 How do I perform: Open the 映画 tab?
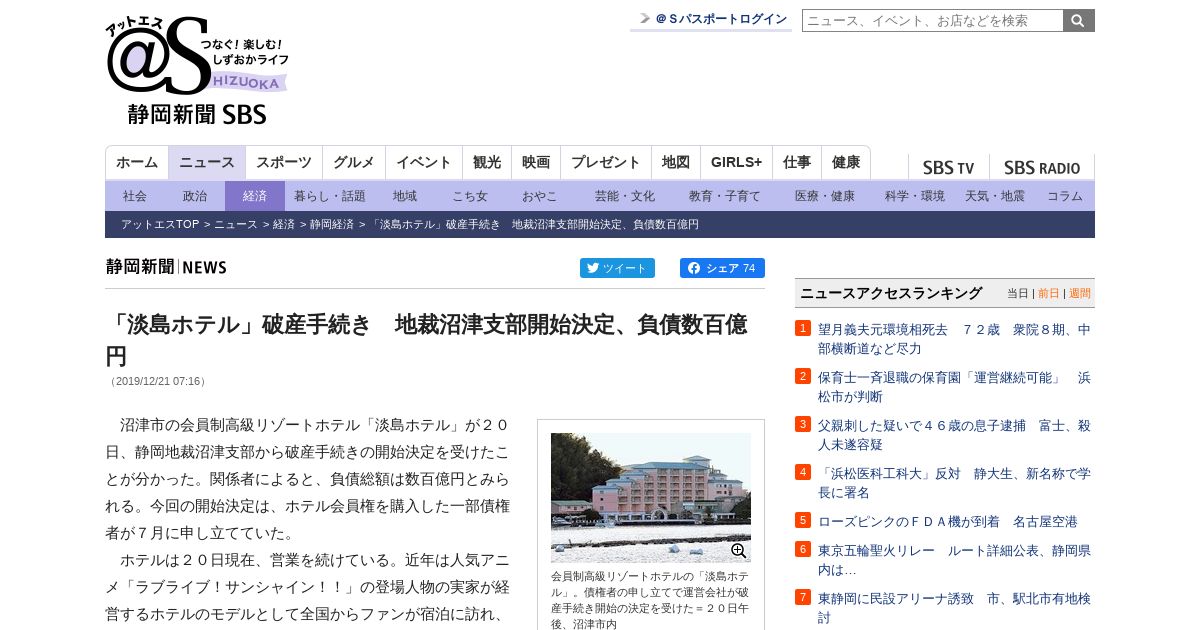536,163
